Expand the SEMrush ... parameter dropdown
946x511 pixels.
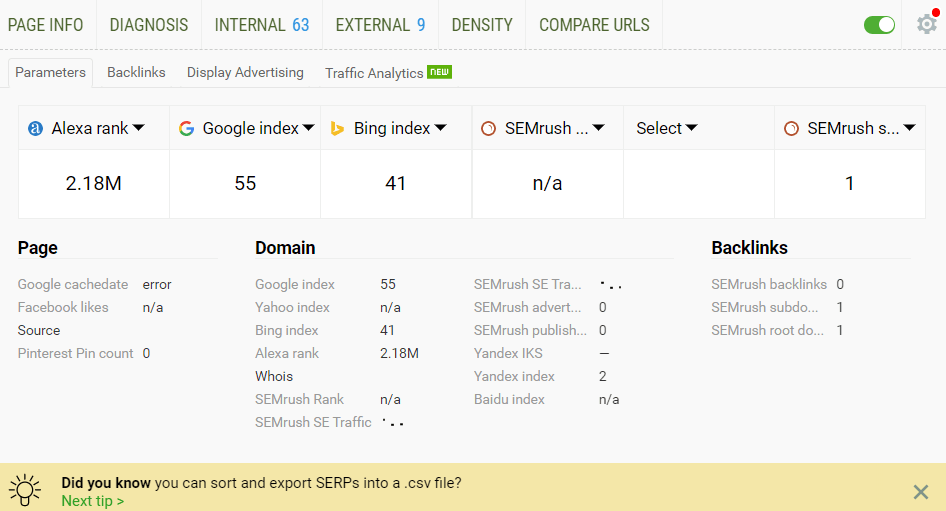tap(598, 128)
